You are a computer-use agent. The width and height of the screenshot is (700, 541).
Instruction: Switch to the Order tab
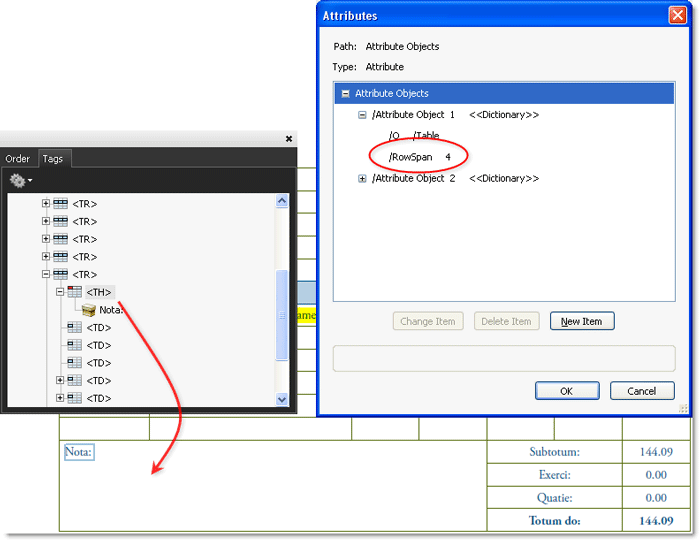[18, 159]
